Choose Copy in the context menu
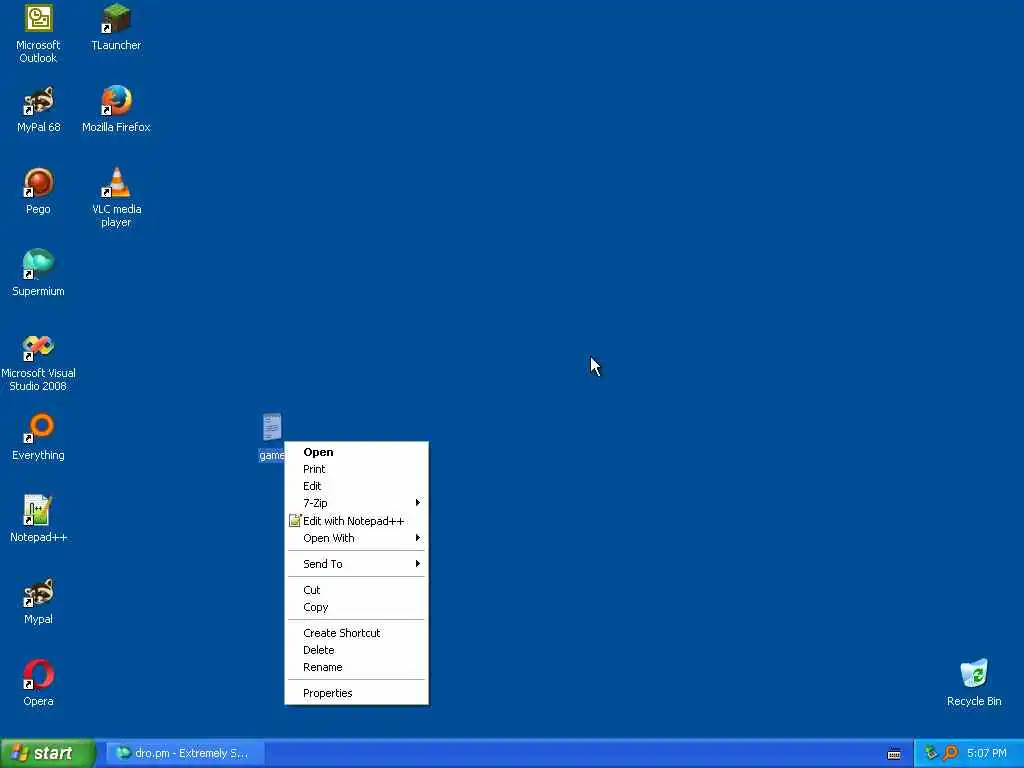 click(x=357, y=607)
